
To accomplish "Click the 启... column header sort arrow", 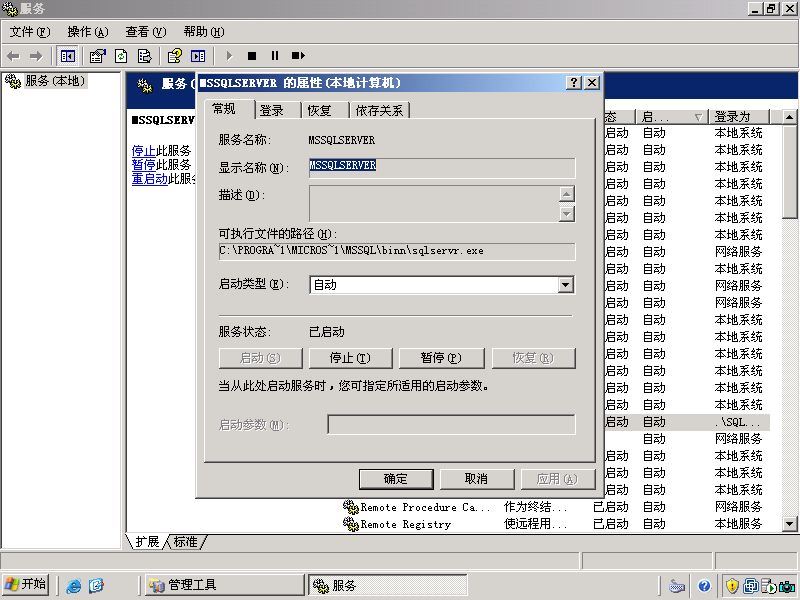I will (x=698, y=117).
